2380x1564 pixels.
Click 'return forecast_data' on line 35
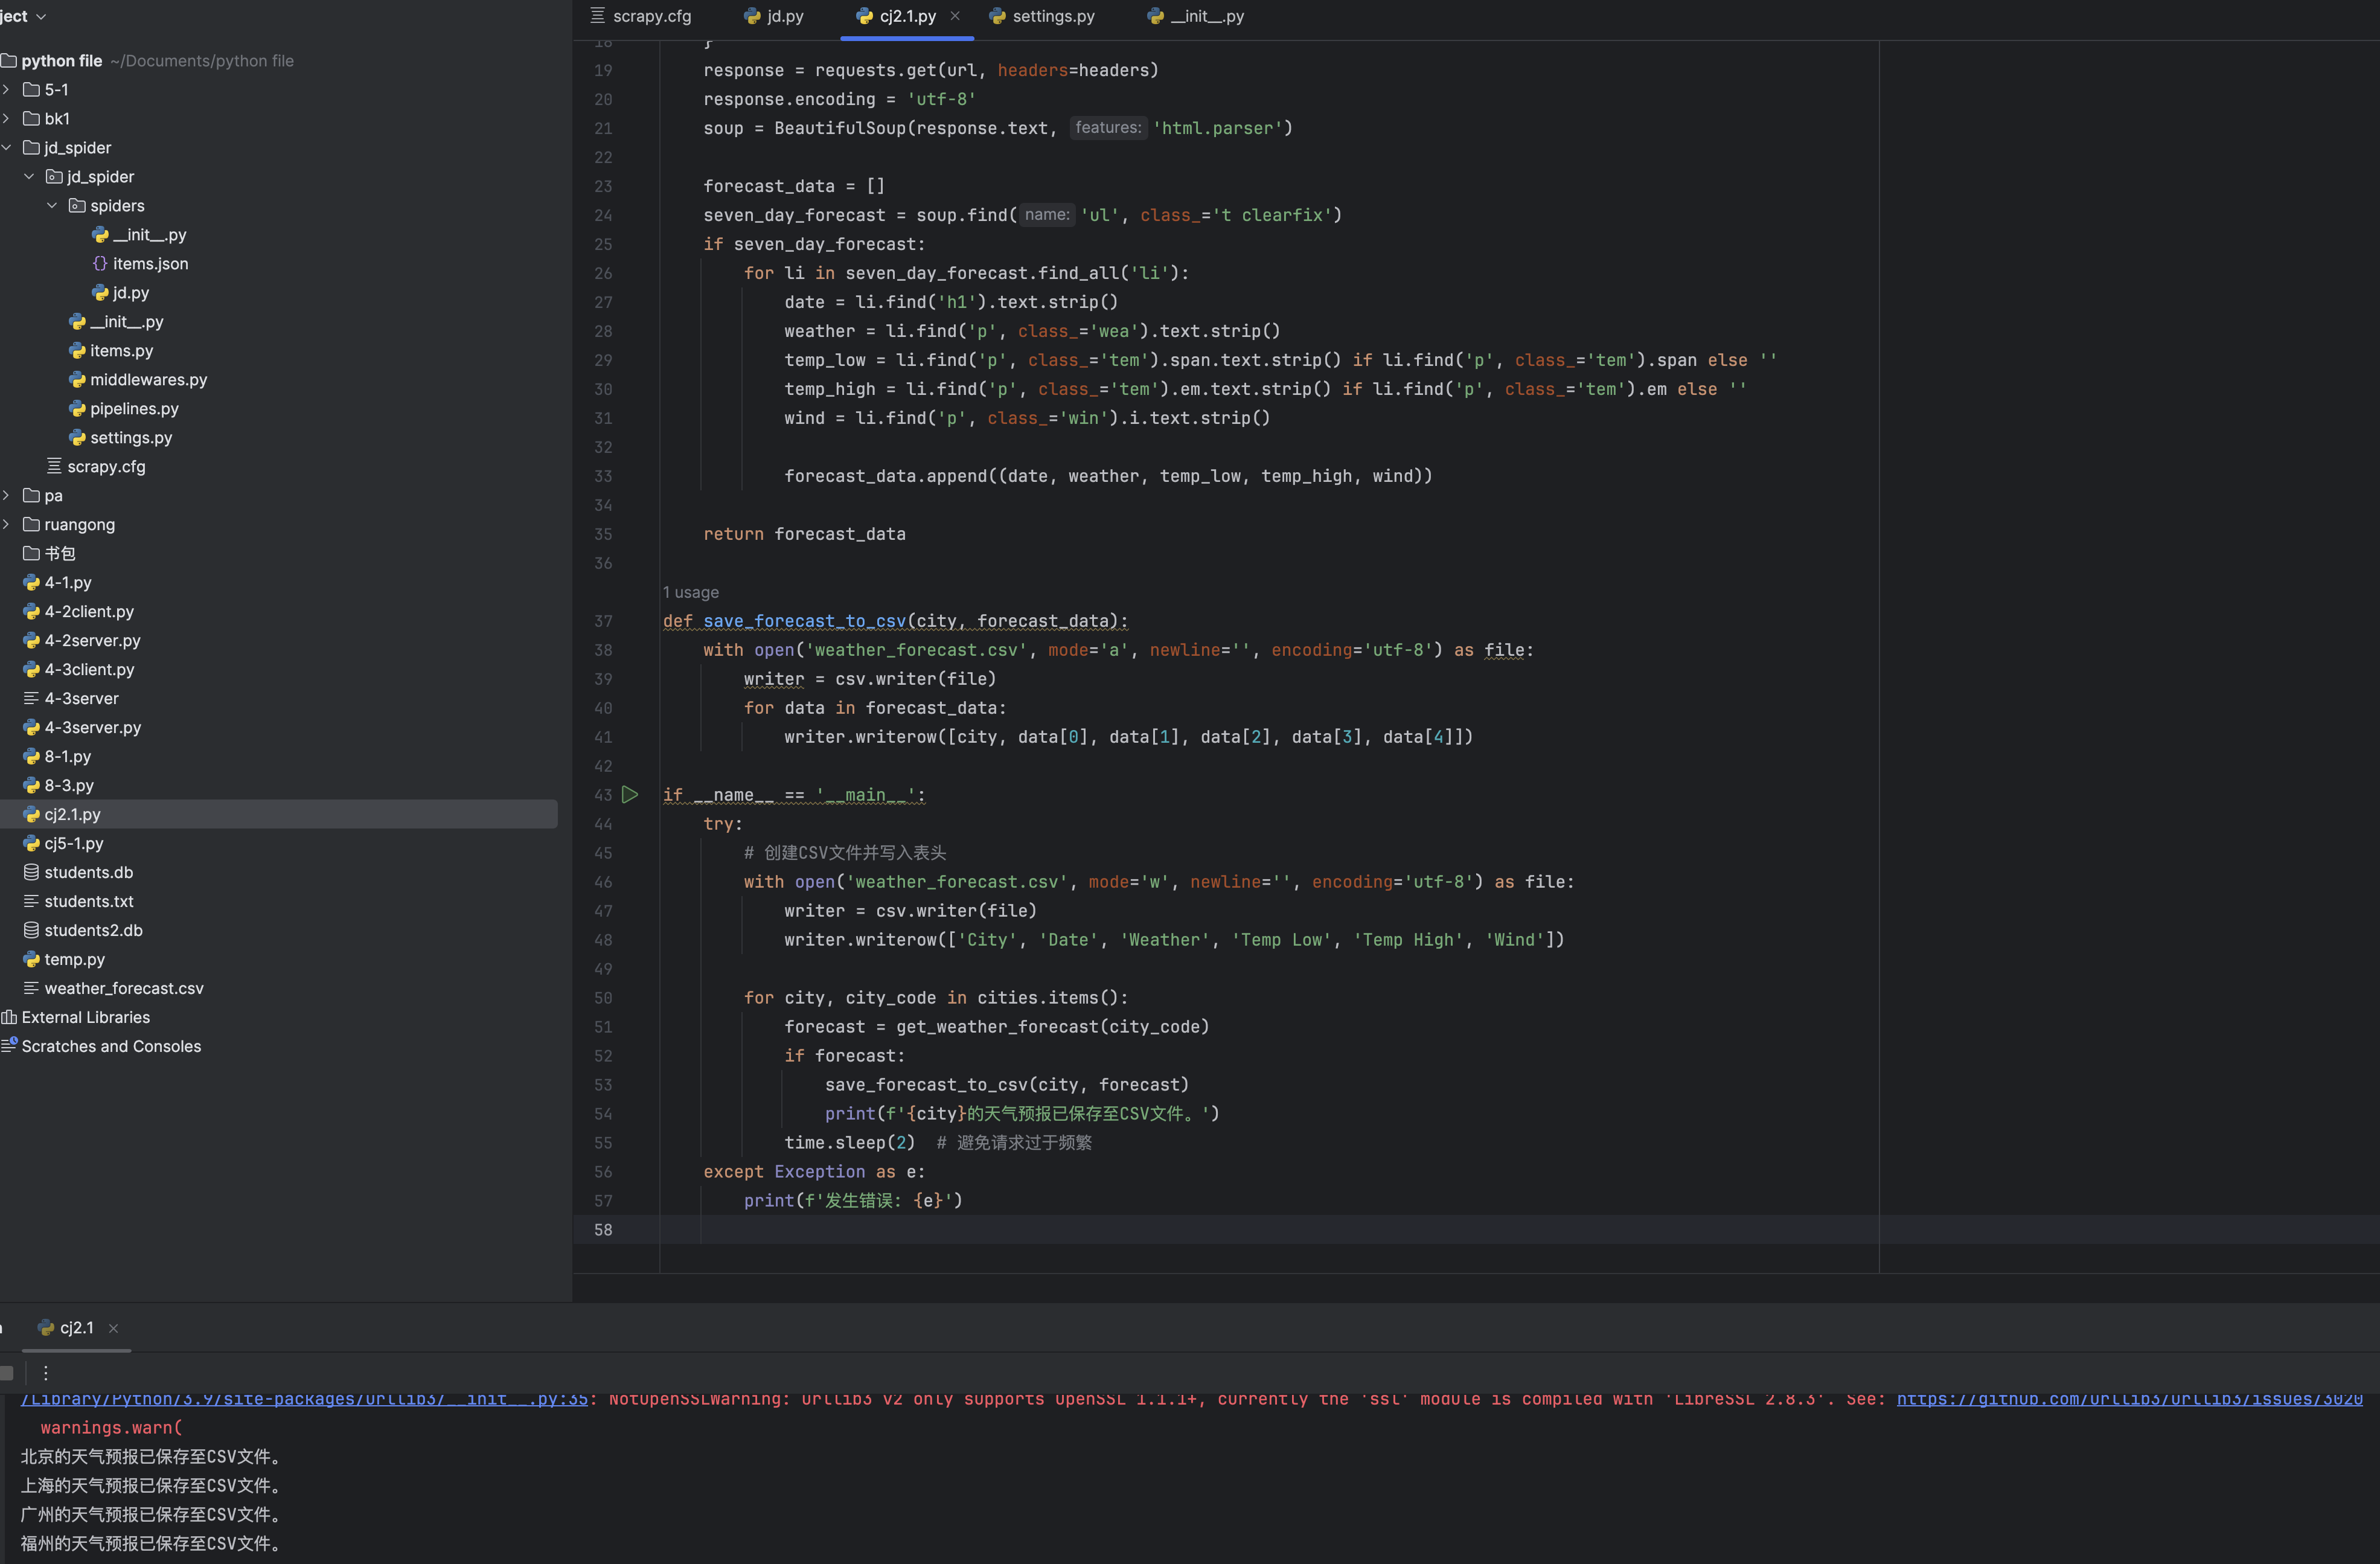coord(804,534)
